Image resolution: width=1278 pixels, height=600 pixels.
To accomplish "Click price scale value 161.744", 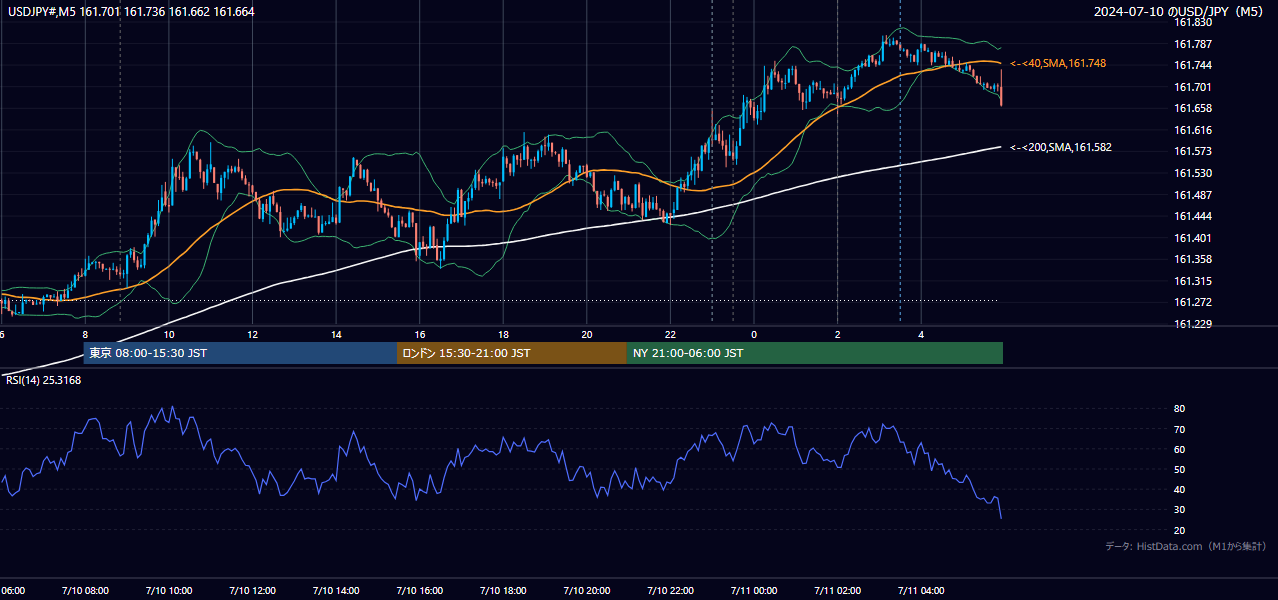I will tap(1193, 65).
